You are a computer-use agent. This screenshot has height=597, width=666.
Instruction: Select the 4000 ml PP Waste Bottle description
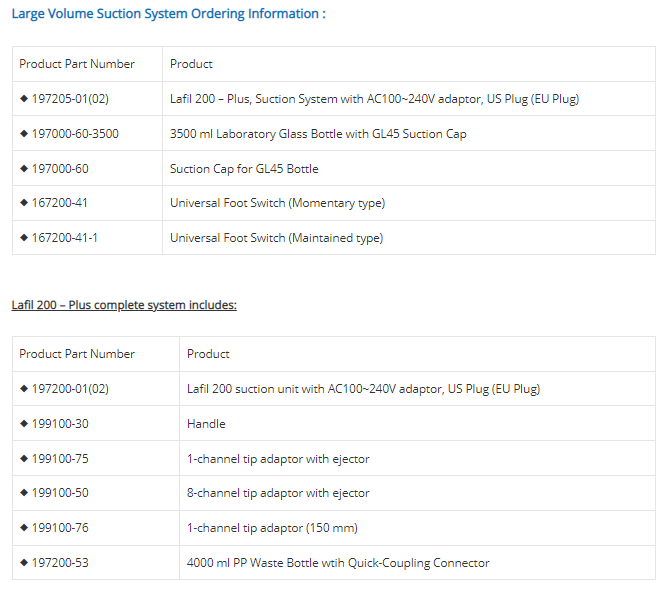click(x=338, y=563)
